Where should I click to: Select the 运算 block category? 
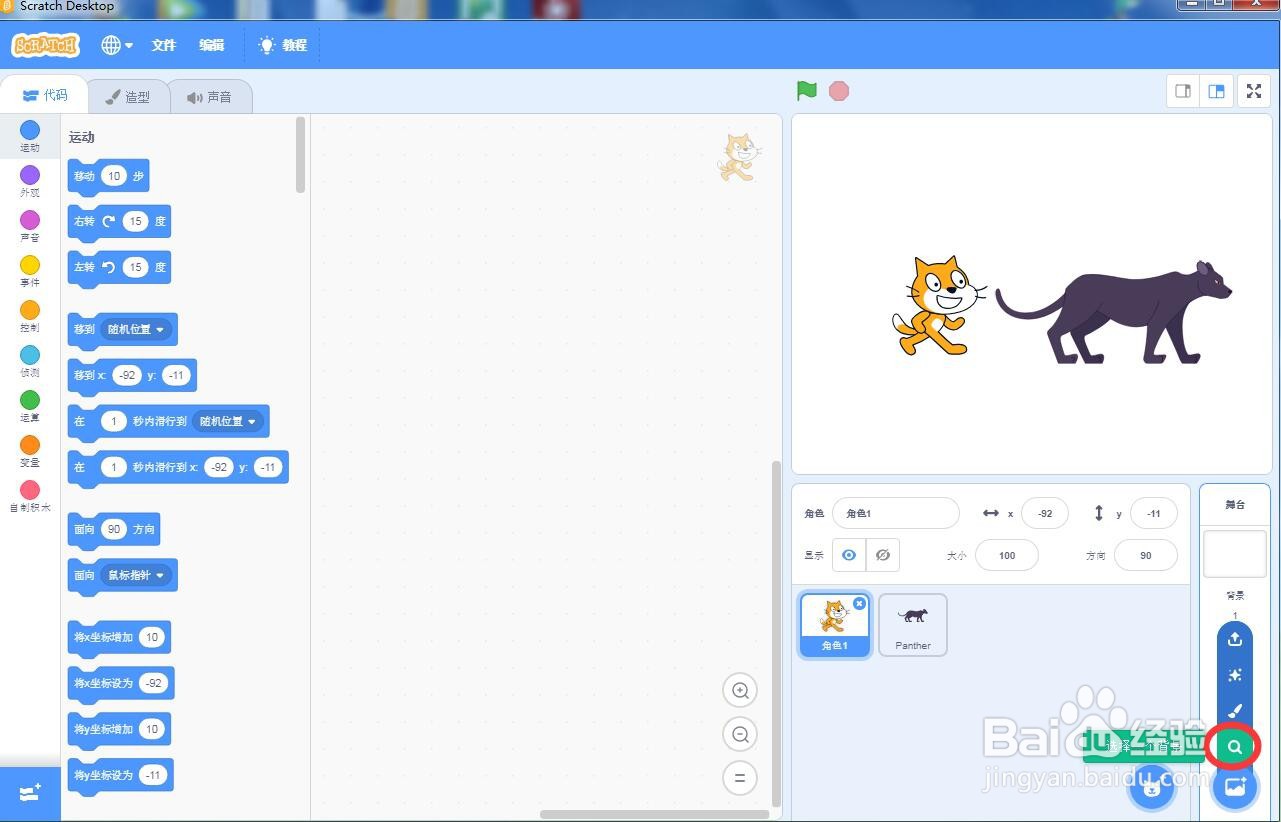(30, 407)
